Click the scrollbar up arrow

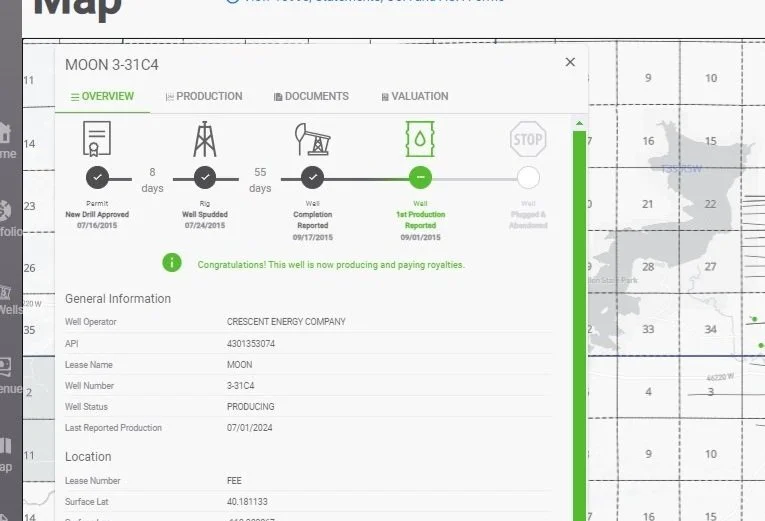[579, 124]
